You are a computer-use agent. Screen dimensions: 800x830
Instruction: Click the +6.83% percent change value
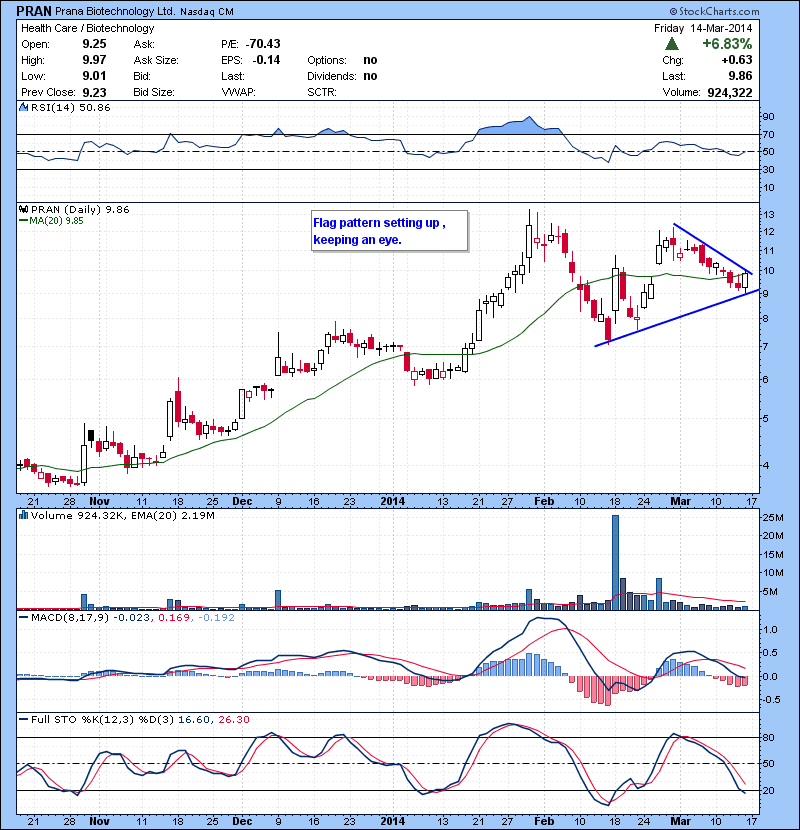tap(727, 43)
